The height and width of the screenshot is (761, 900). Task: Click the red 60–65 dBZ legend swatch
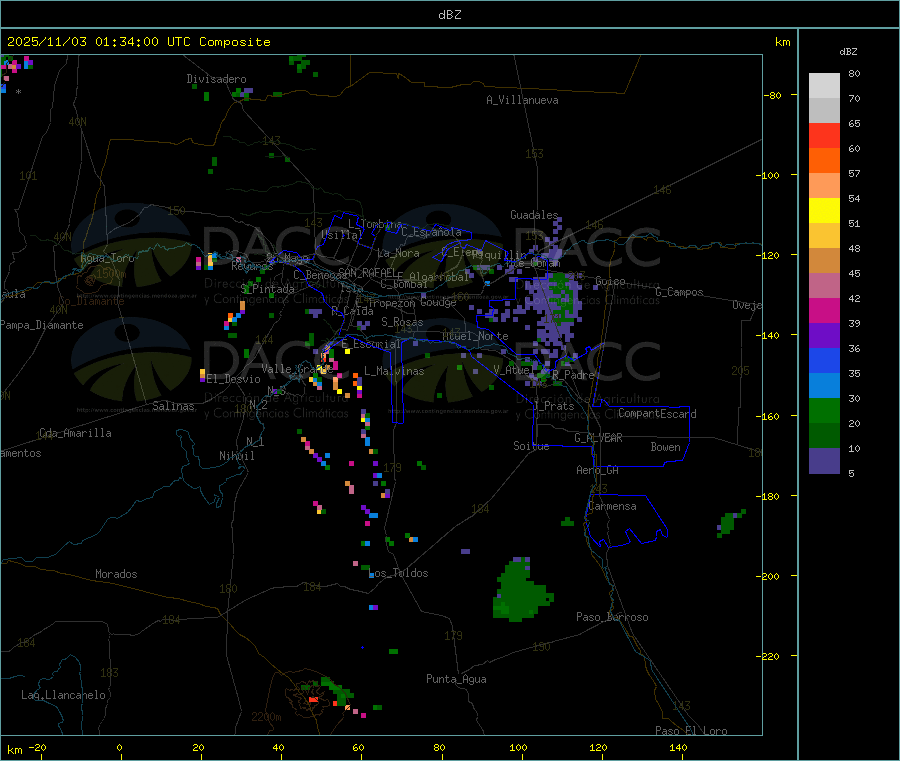[x=824, y=136]
